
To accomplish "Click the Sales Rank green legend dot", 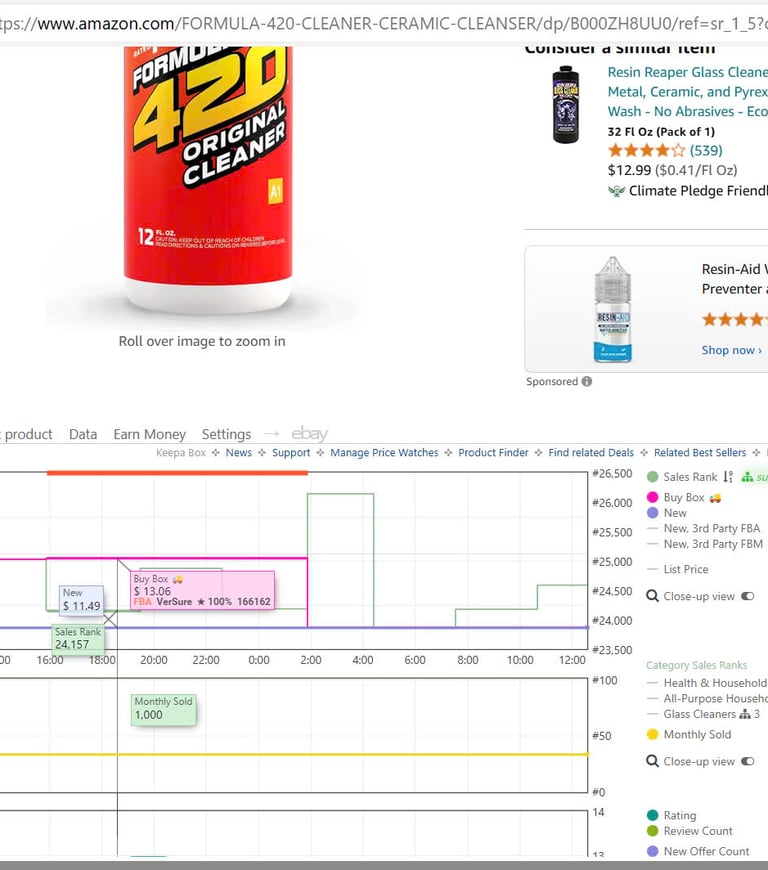I will click(653, 477).
